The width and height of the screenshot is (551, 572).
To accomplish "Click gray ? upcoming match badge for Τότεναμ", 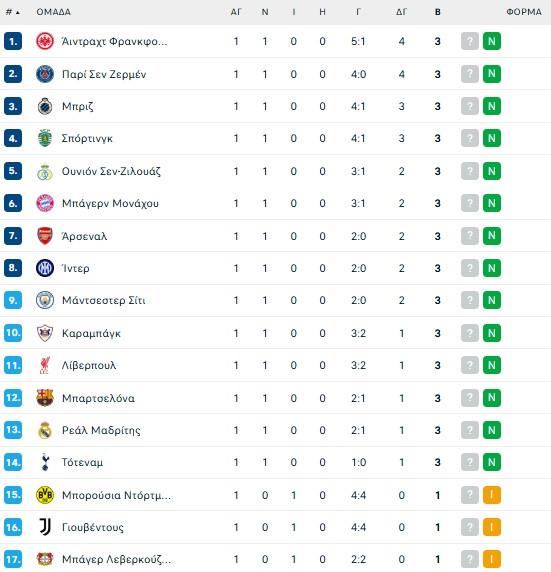I will tap(470, 462).
